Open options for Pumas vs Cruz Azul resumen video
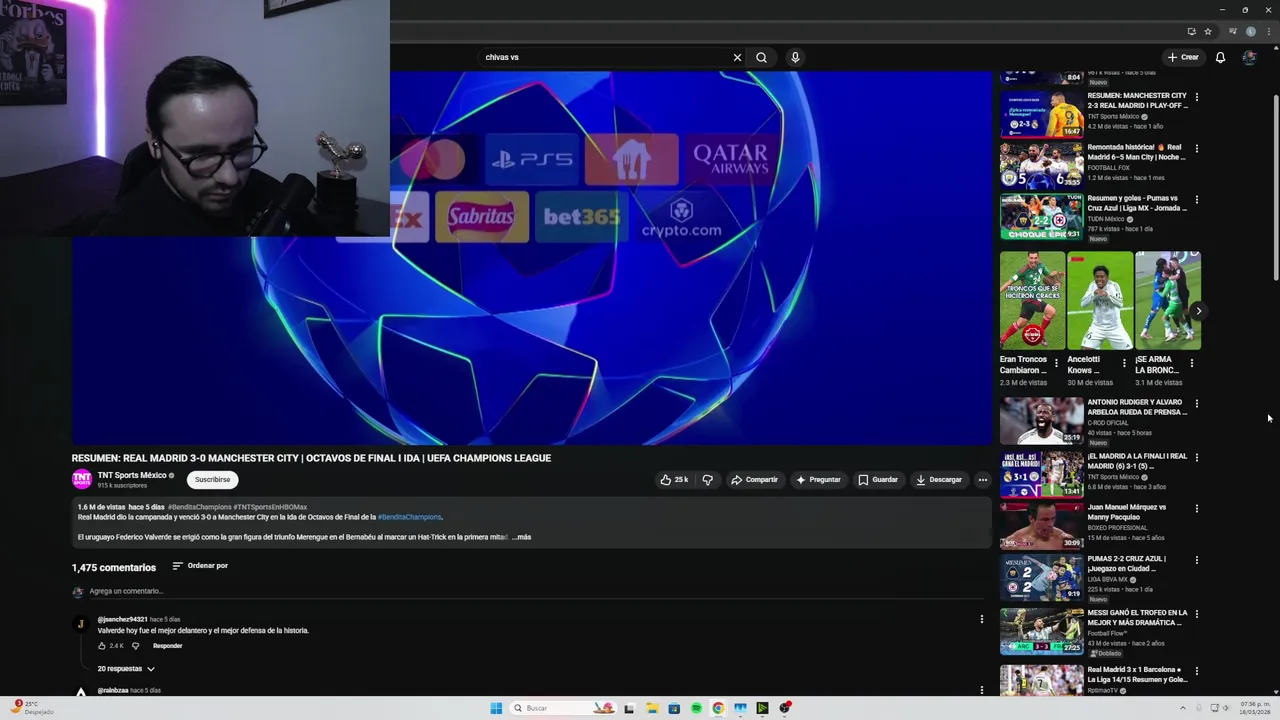The height and width of the screenshot is (720, 1280). tap(1196, 199)
